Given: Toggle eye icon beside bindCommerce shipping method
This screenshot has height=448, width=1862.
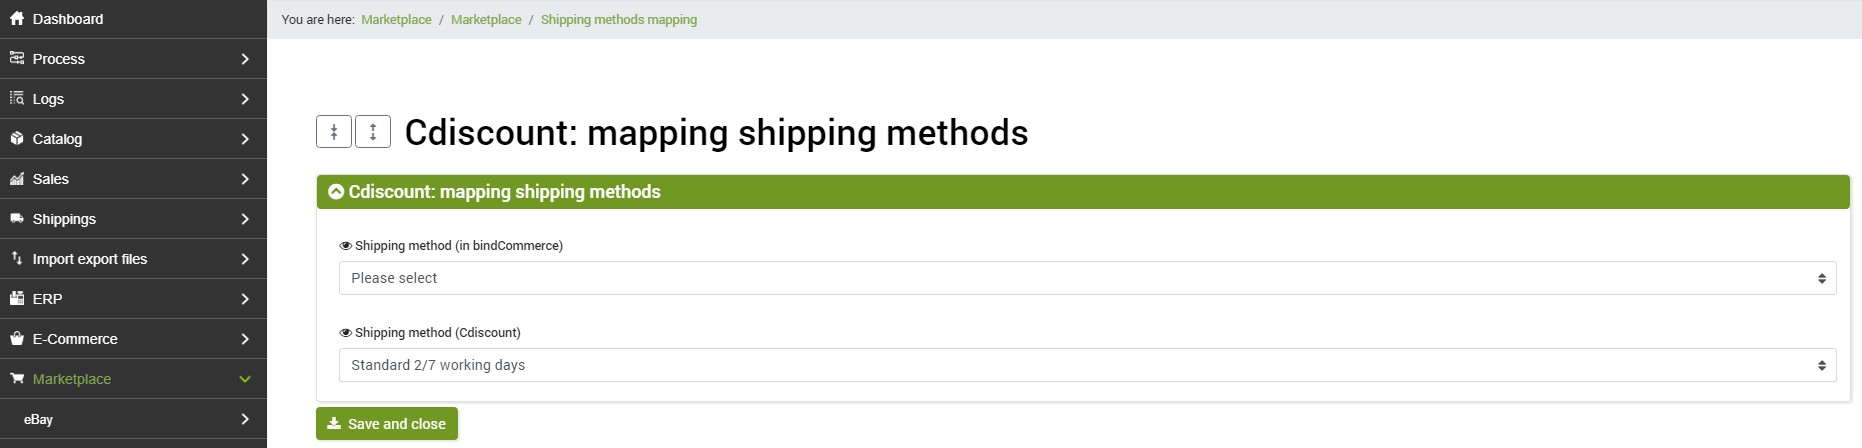Looking at the screenshot, I should tap(345, 246).
